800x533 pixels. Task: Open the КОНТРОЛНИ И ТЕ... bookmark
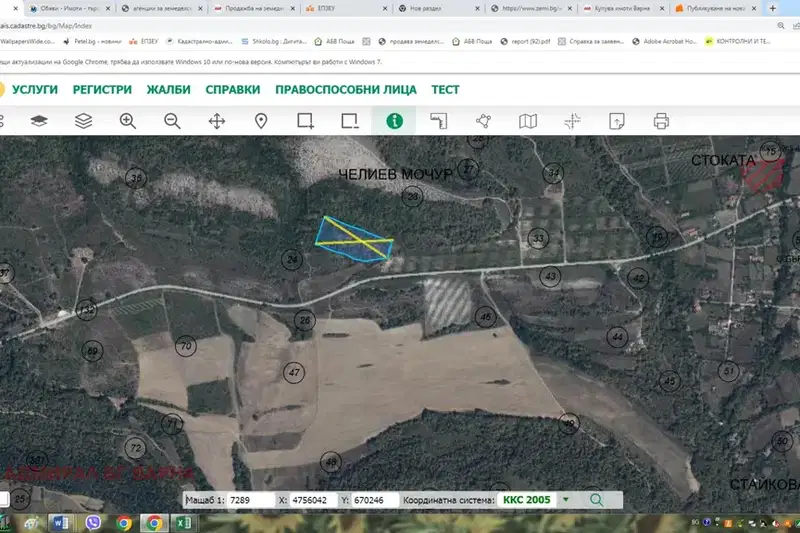point(738,41)
